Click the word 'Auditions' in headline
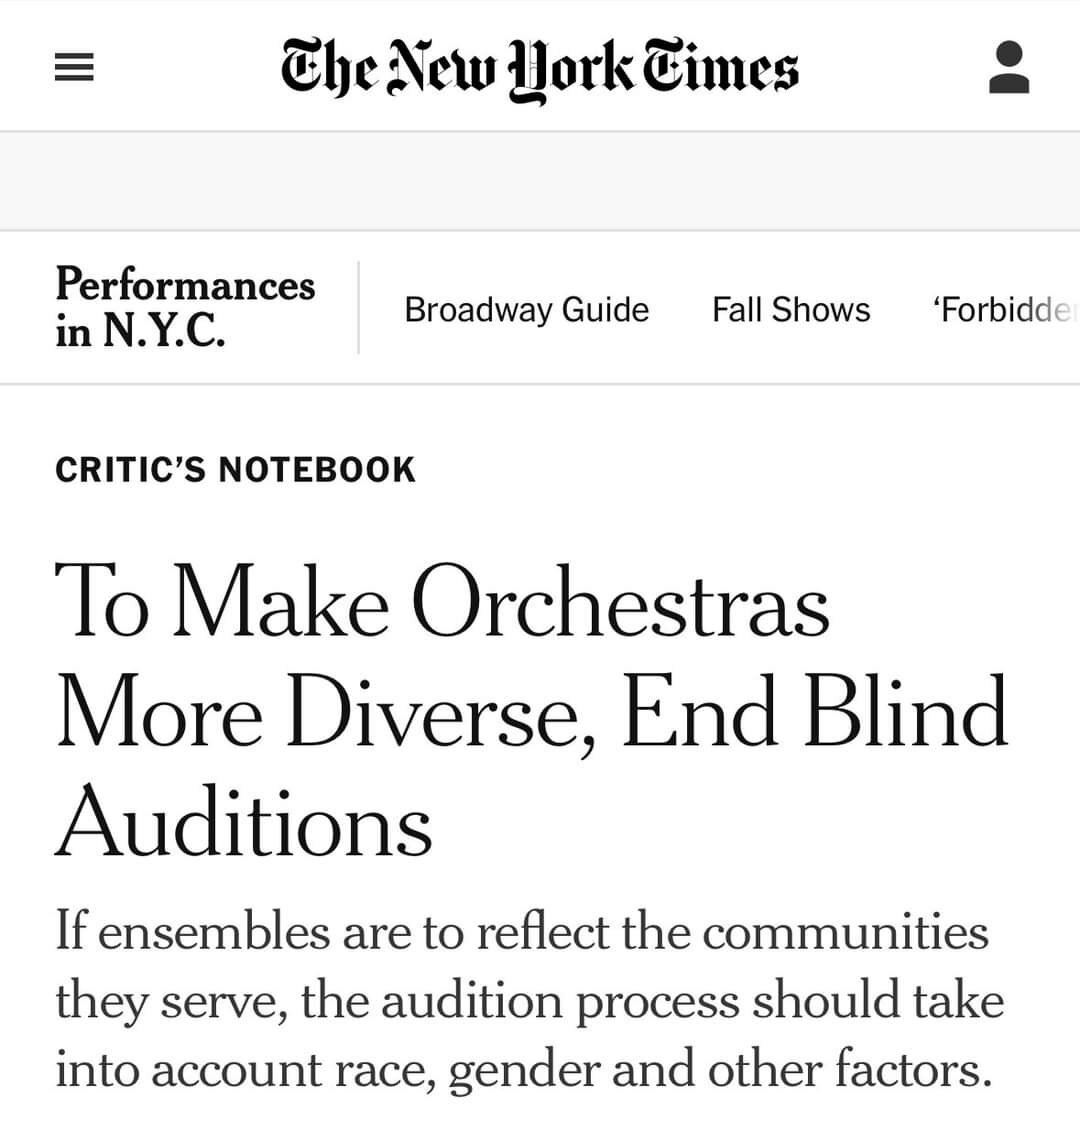Viewport: 1080px width, 1130px height. point(244,822)
